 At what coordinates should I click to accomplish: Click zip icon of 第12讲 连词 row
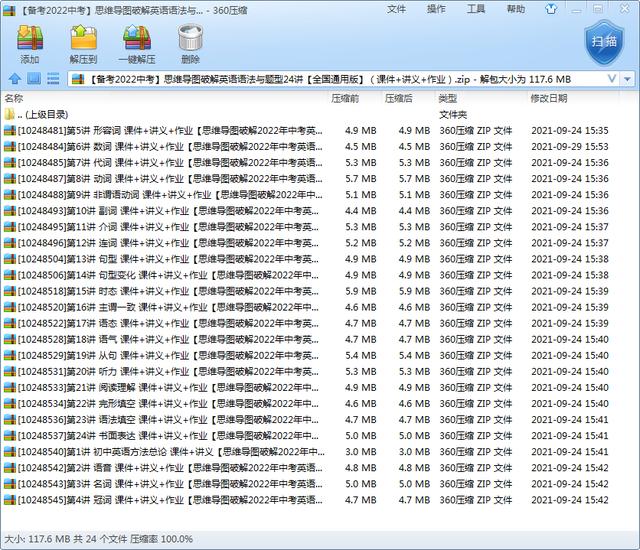point(9,243)
